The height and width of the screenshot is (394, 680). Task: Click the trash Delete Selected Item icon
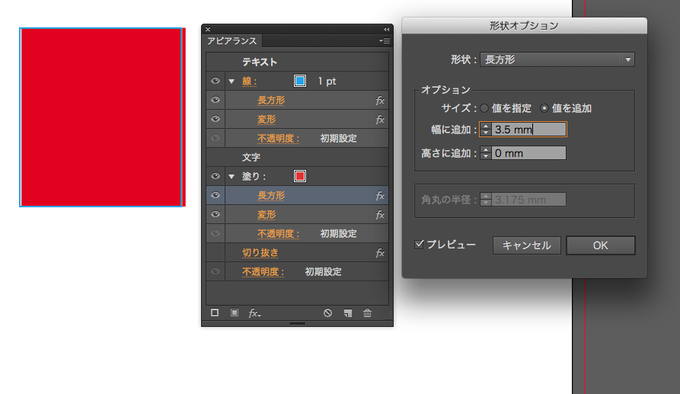coord(367,313)
